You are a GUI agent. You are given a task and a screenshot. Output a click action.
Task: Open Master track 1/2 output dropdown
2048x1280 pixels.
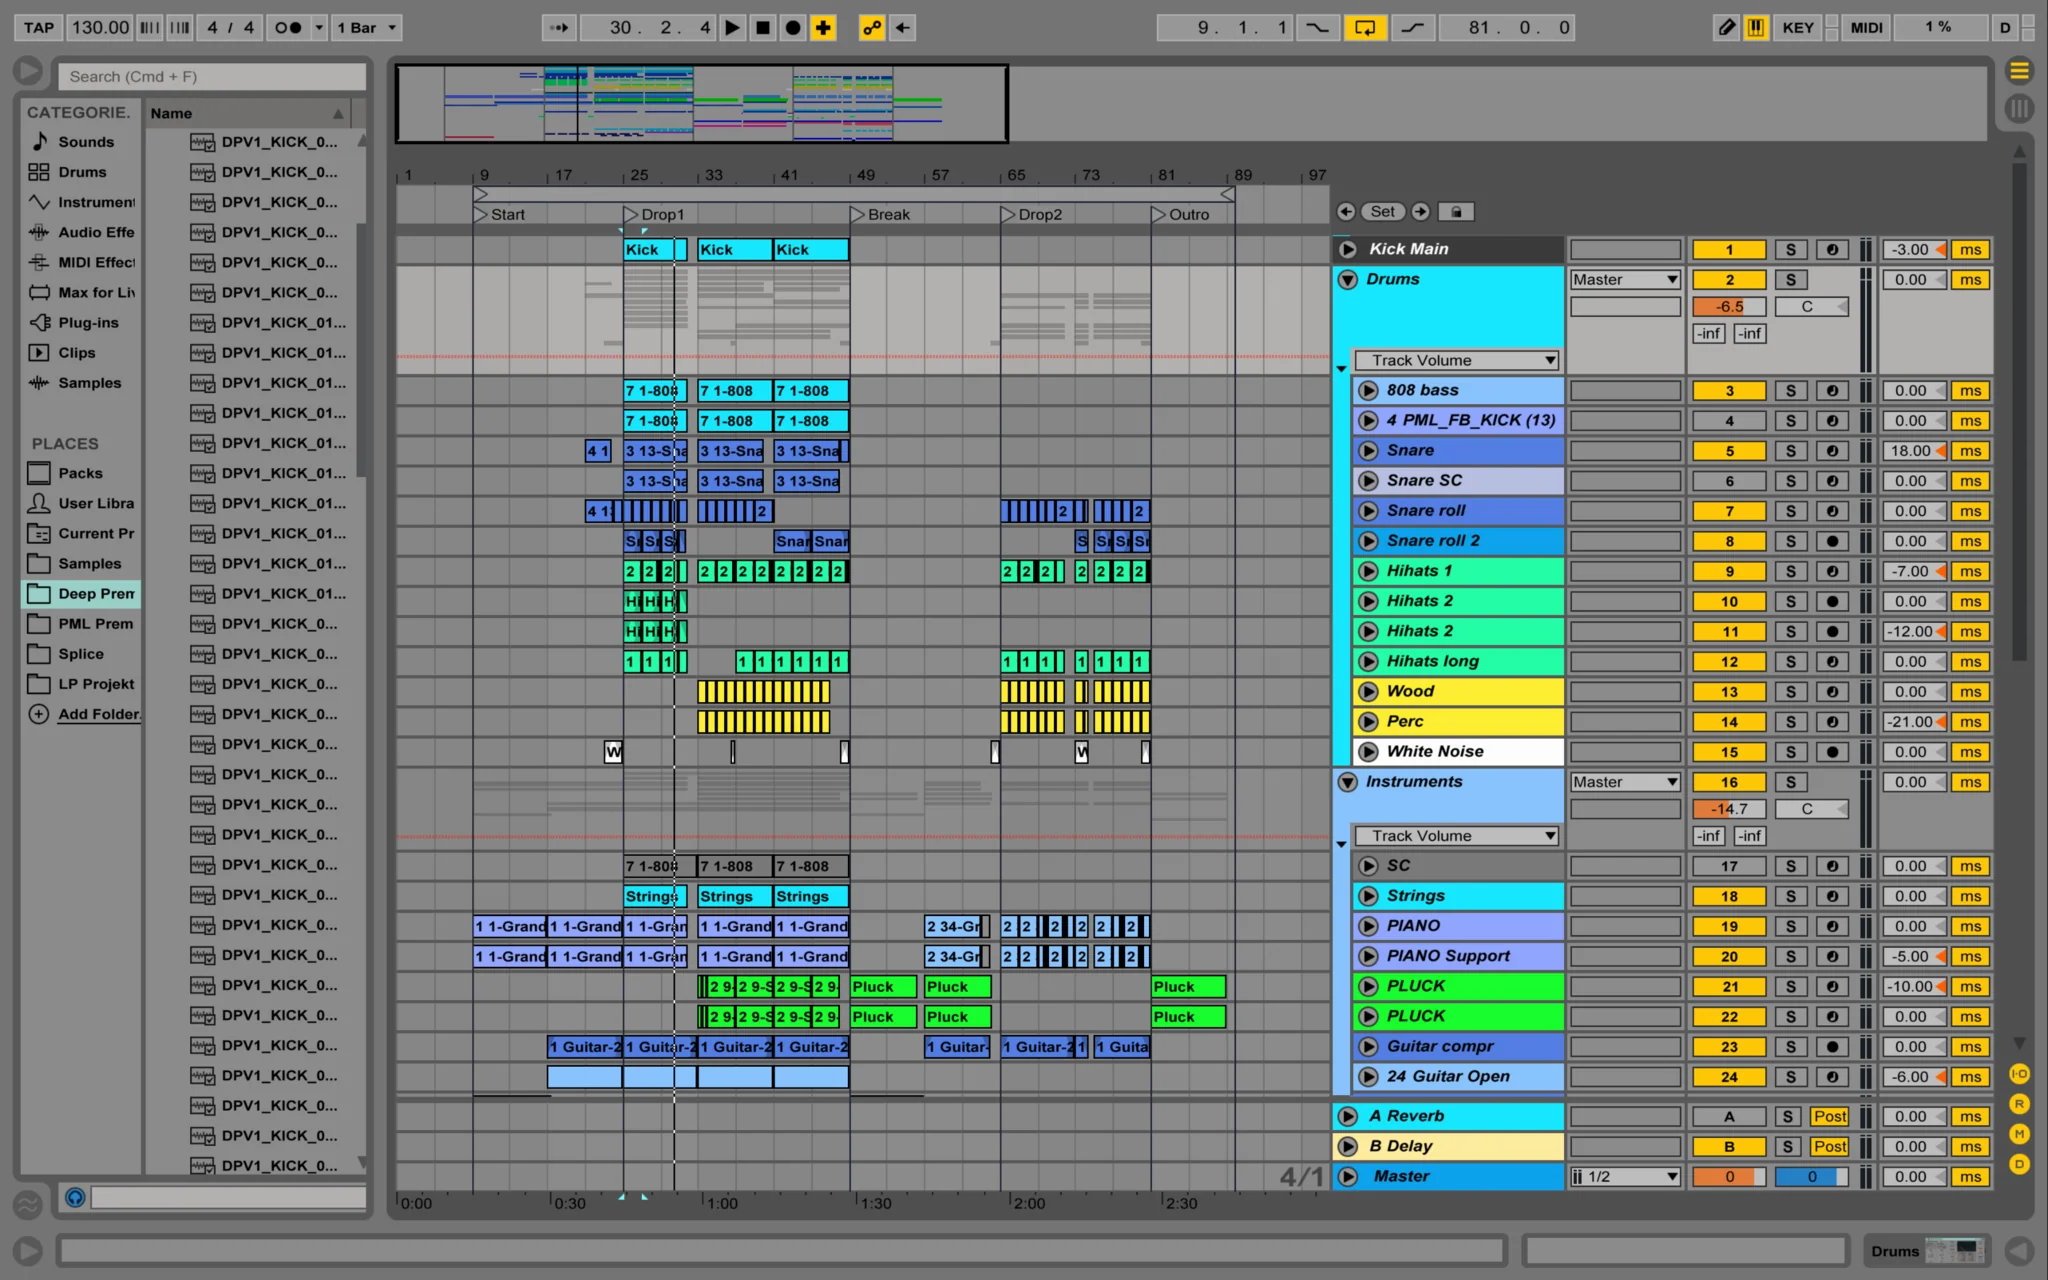(1625, 1177)
